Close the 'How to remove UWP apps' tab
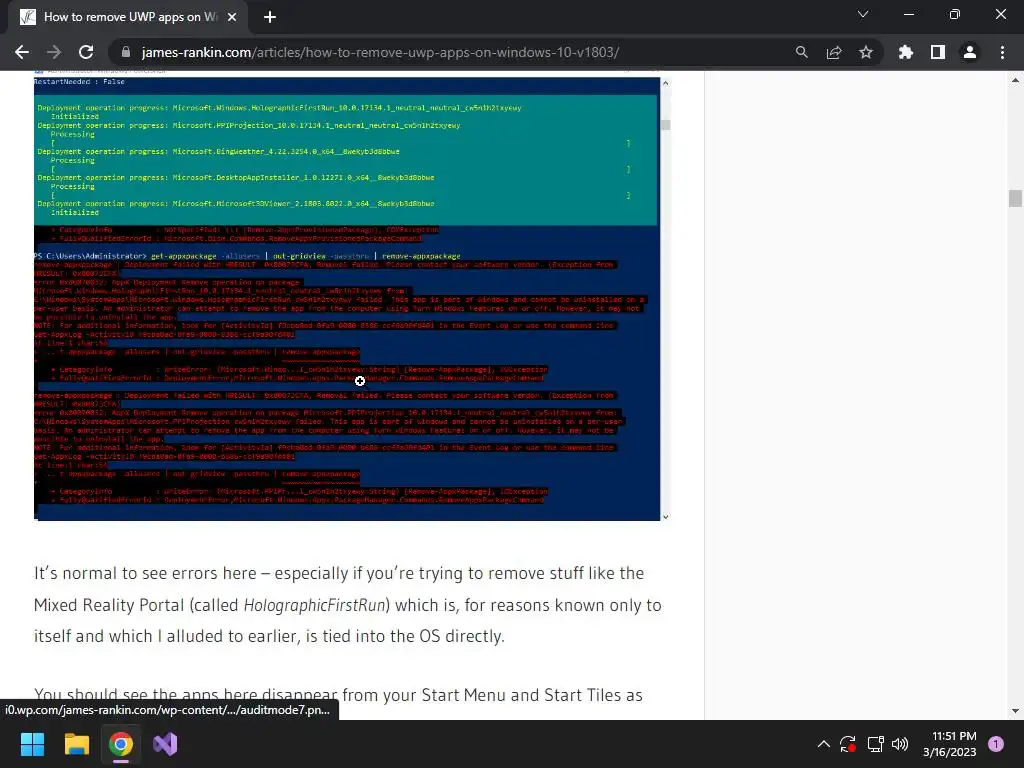Screen dimensions: 1024x768 (x=232, y=17)
